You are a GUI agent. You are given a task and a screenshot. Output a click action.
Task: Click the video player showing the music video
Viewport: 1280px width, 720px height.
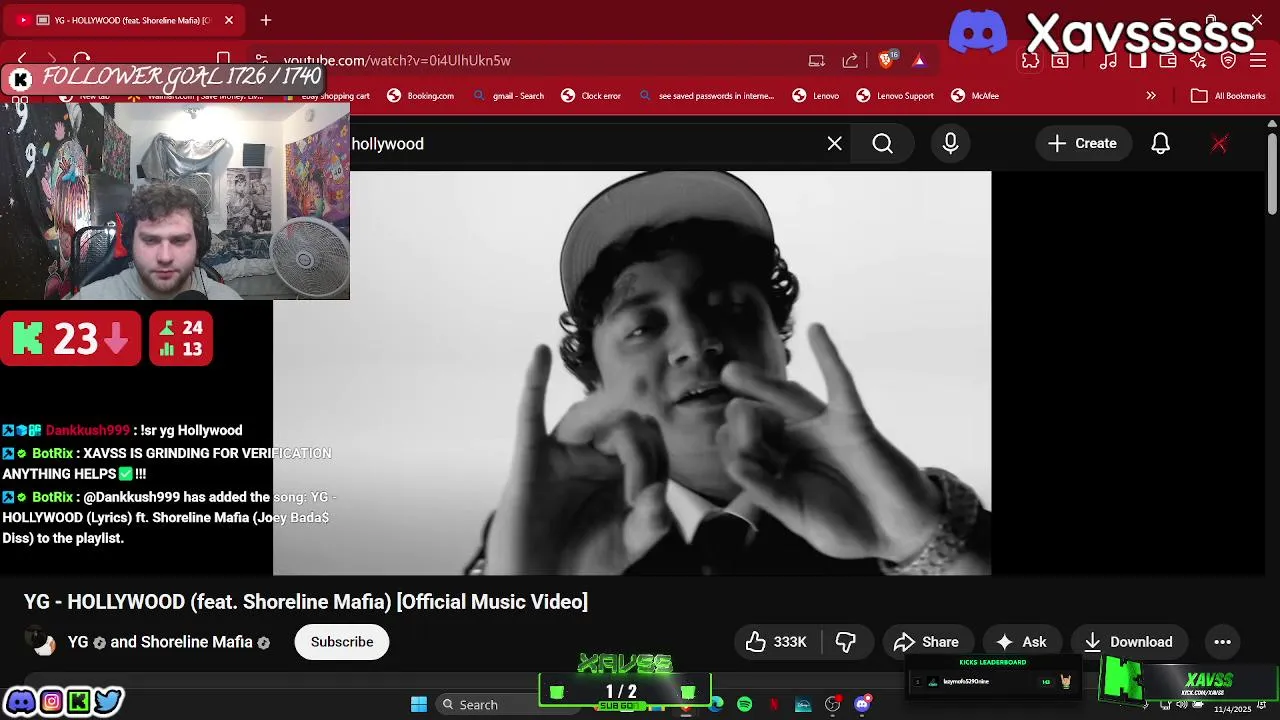click(x=632, y=373)
